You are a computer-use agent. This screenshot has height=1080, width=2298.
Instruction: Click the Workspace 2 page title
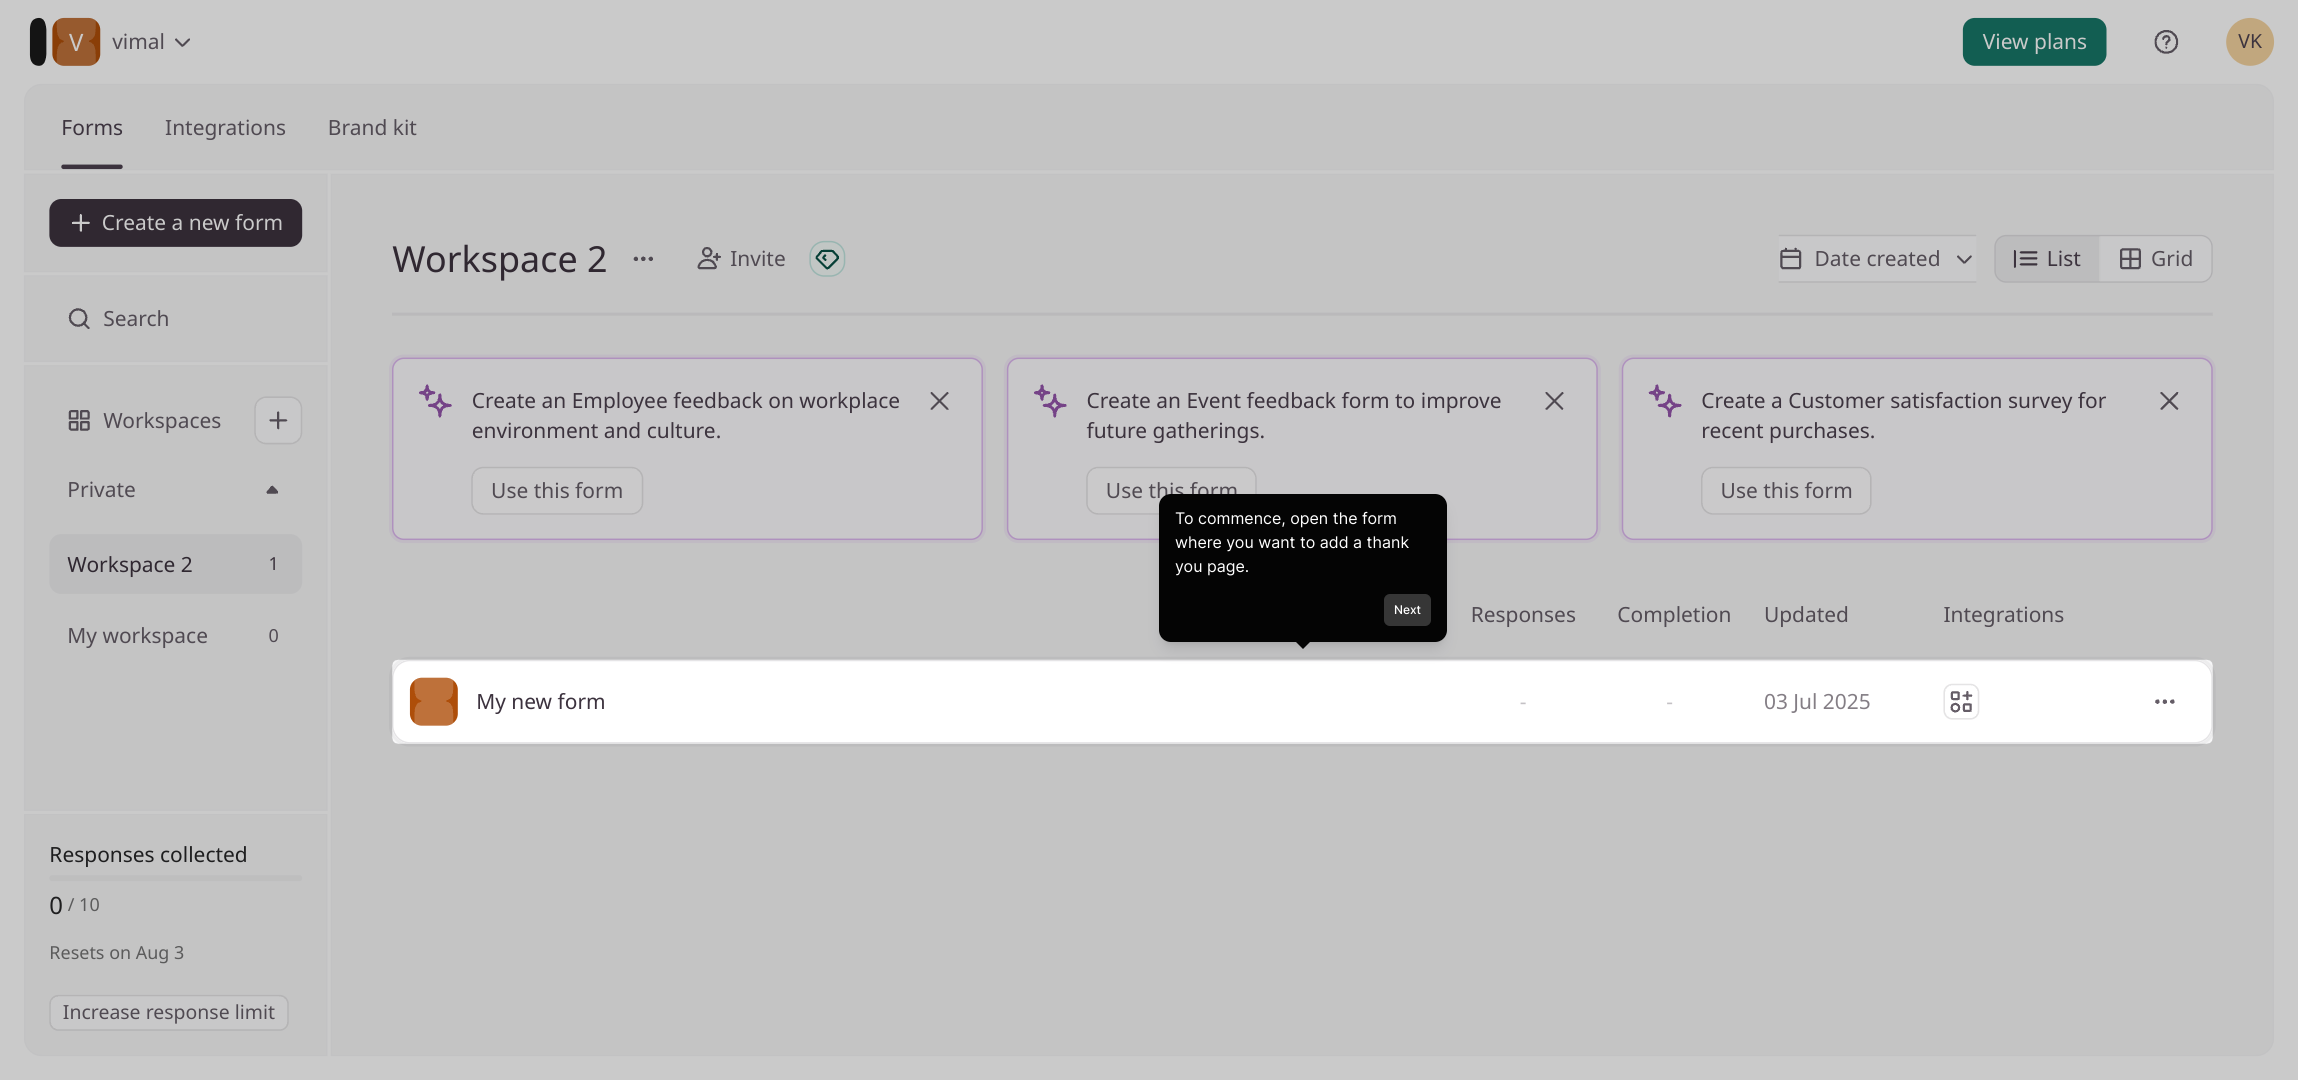[x=500, y=259]
